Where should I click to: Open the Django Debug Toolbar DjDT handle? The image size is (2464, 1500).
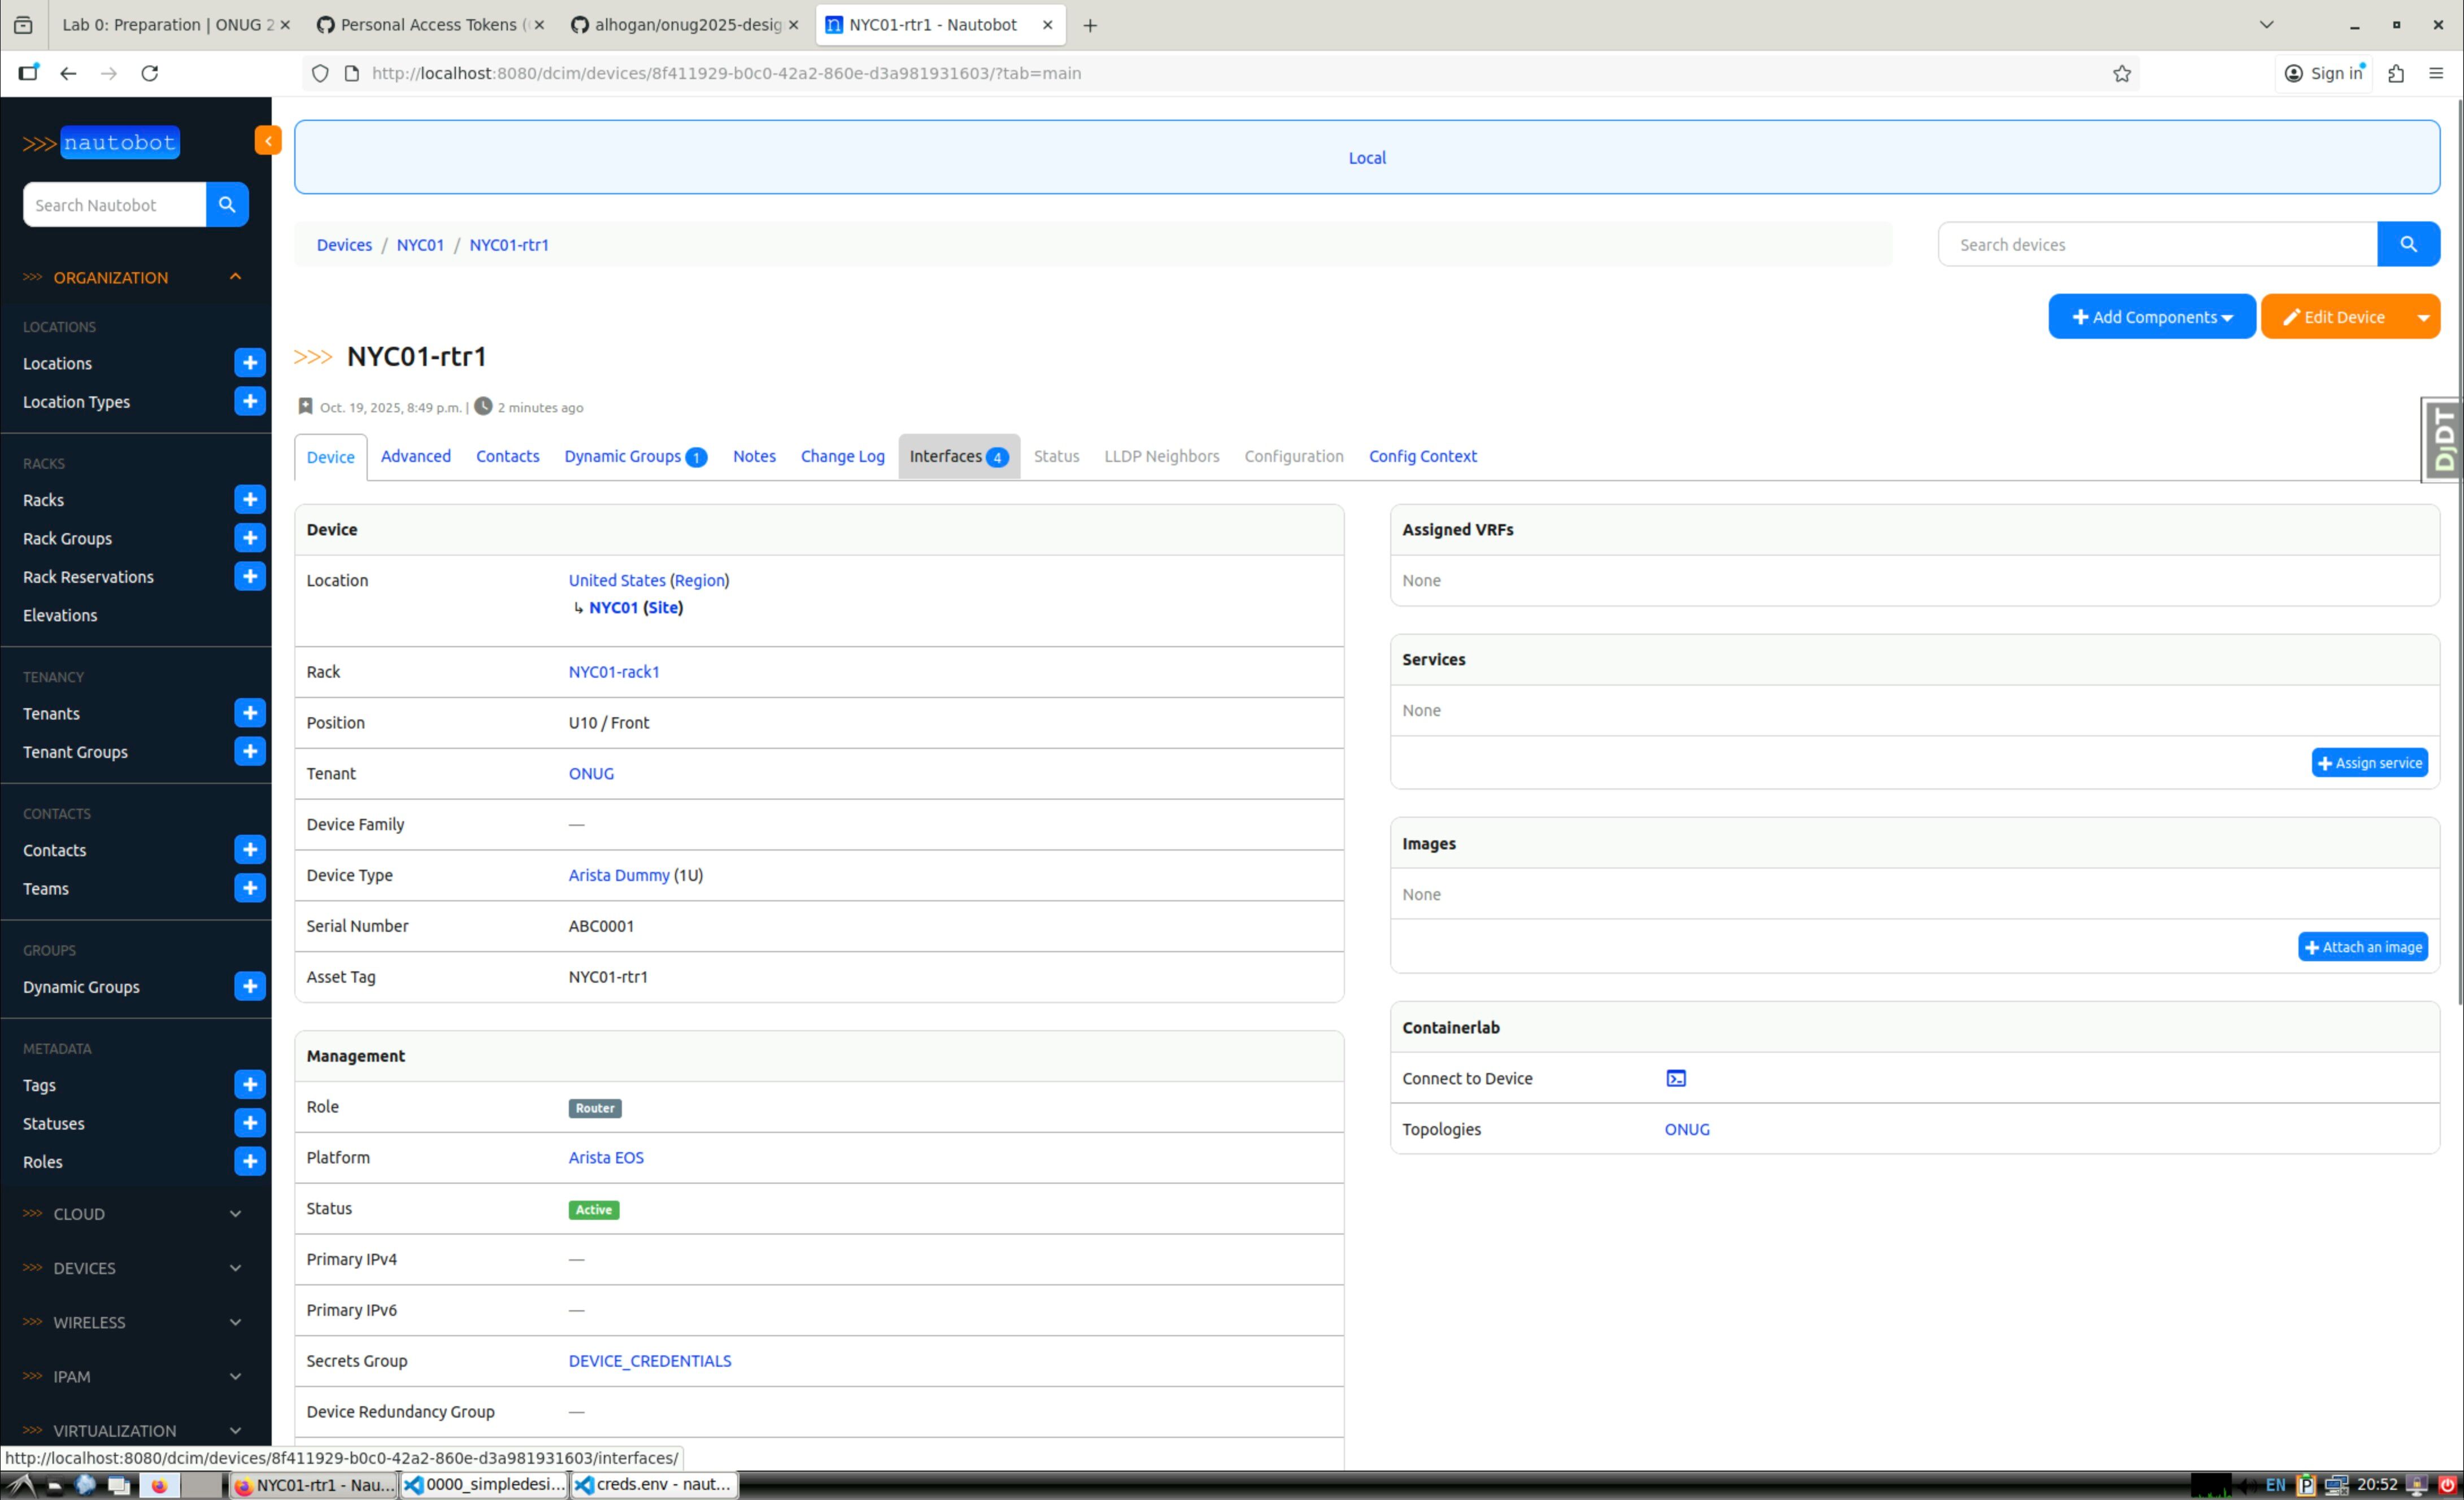coord(2443,440)
